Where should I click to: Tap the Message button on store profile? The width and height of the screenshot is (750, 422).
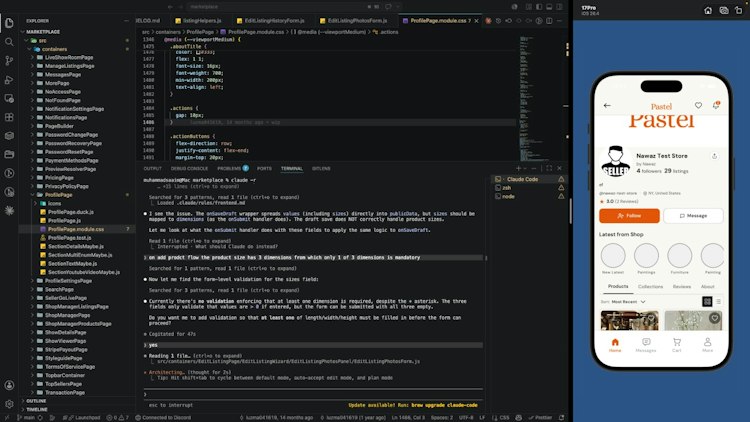tap(693, 216)
